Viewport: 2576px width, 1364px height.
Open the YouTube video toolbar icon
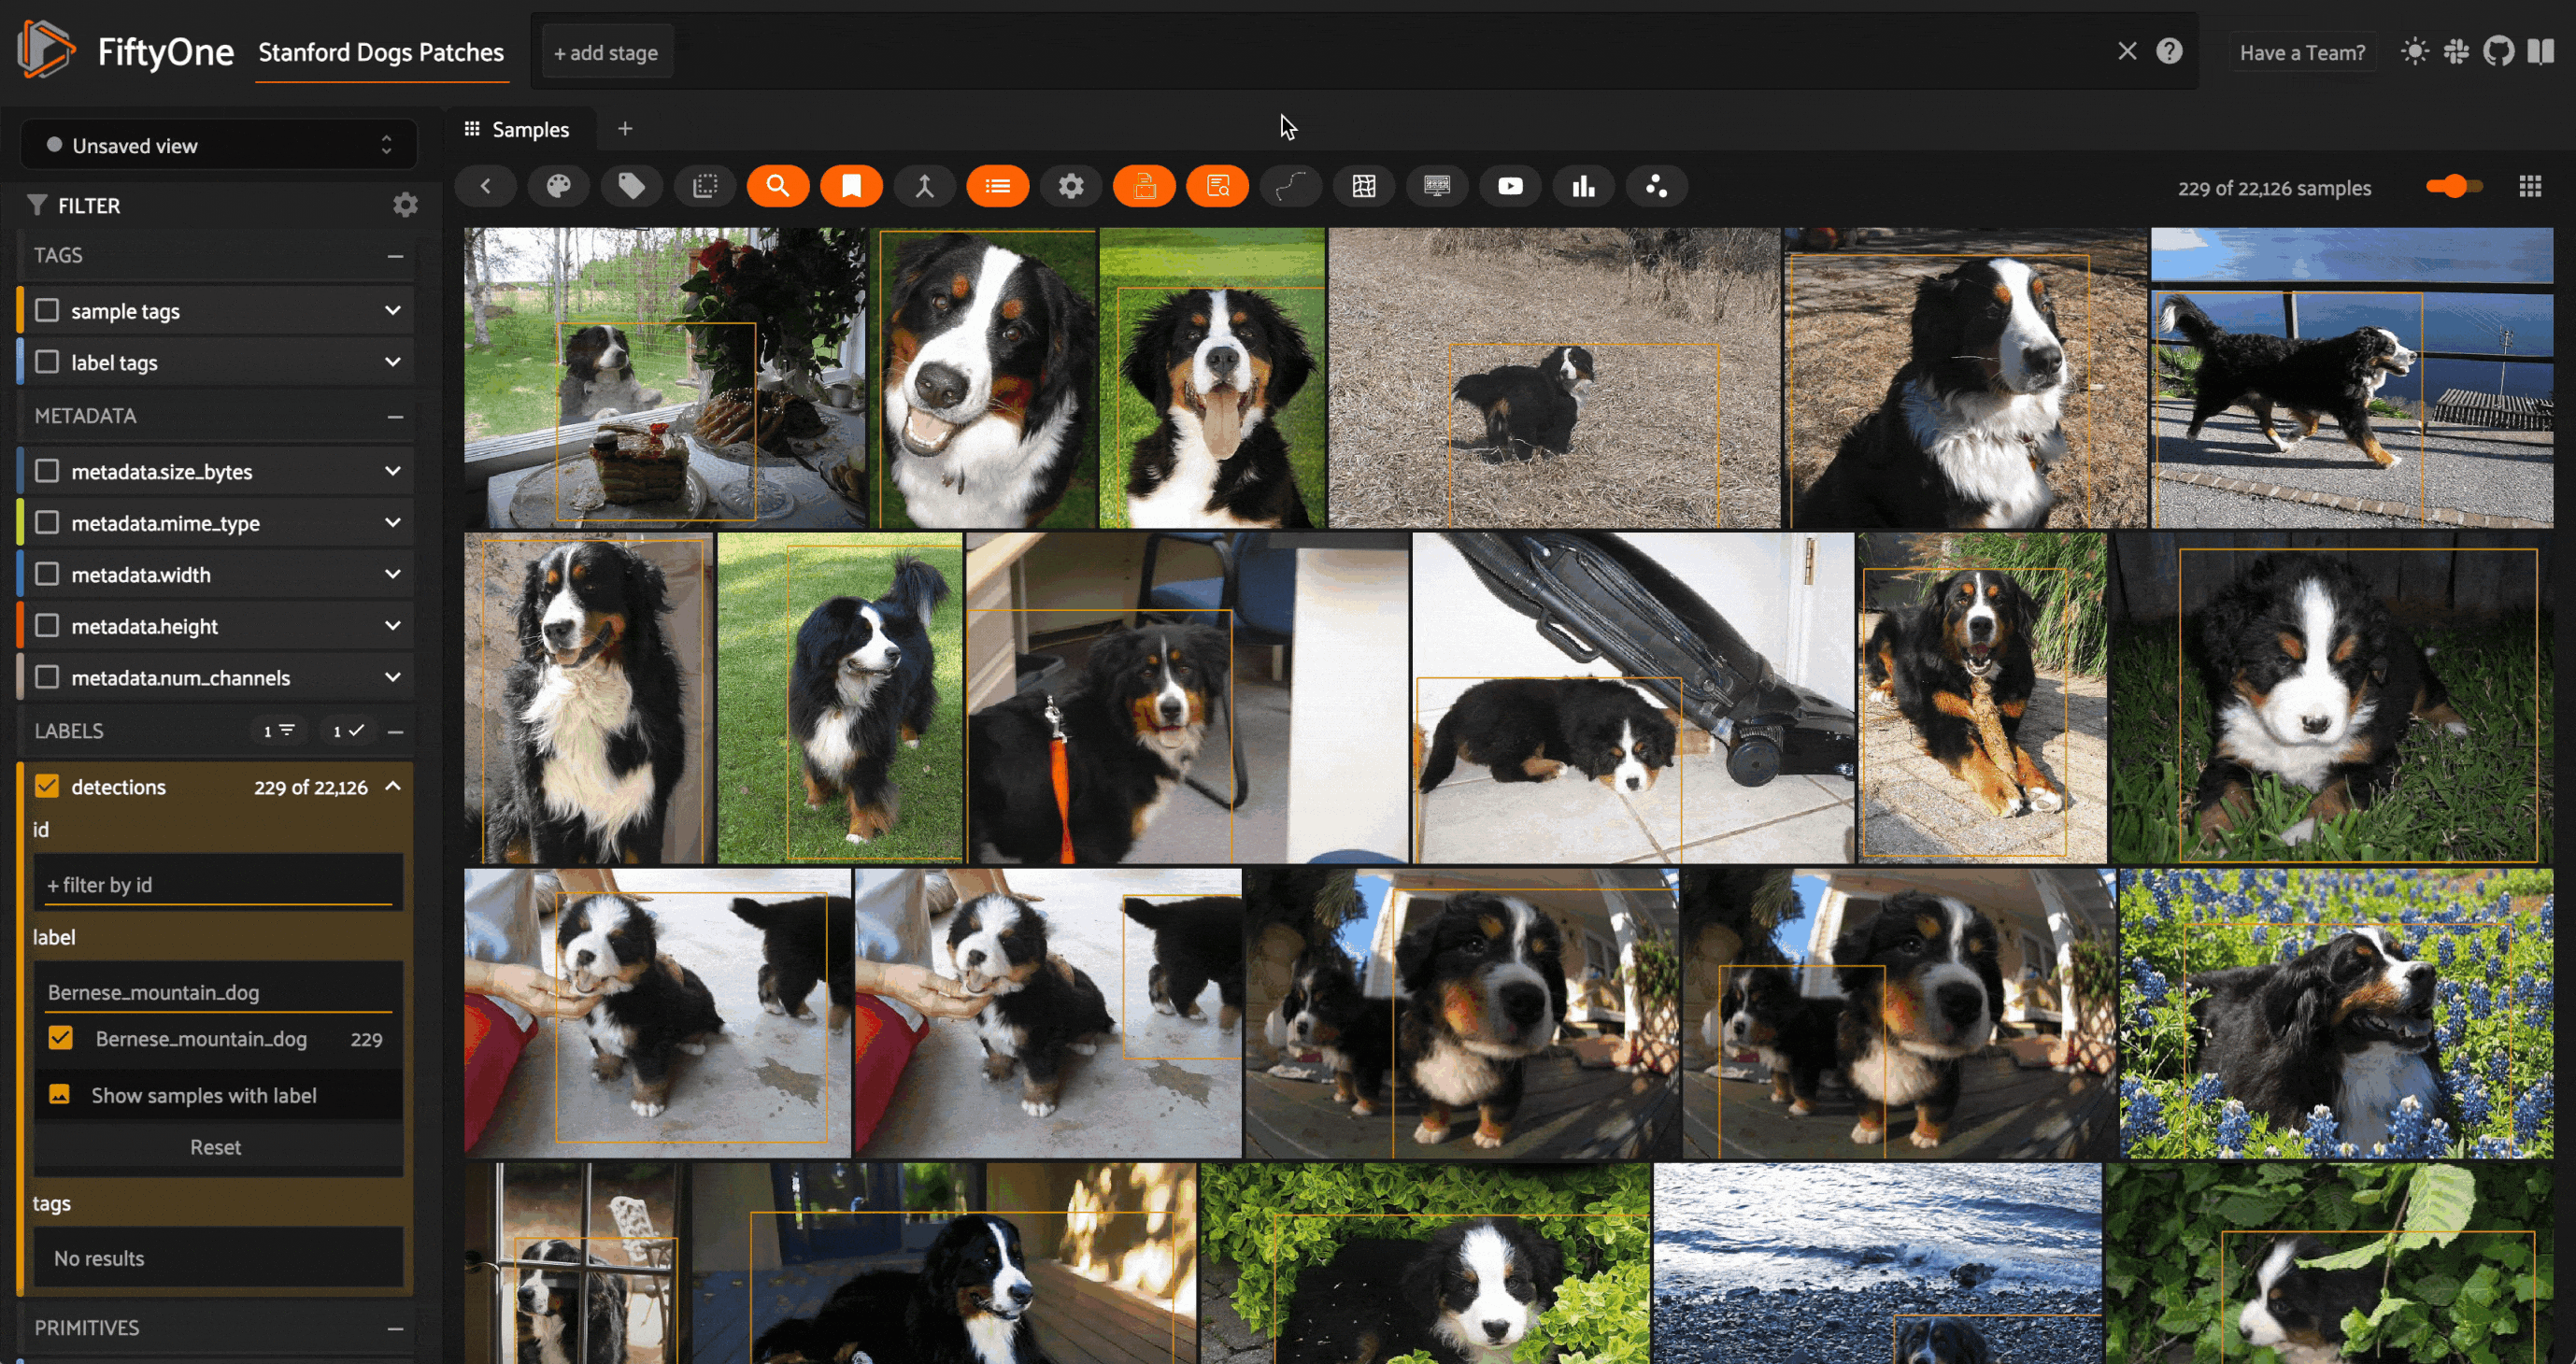pos(1509,186)
